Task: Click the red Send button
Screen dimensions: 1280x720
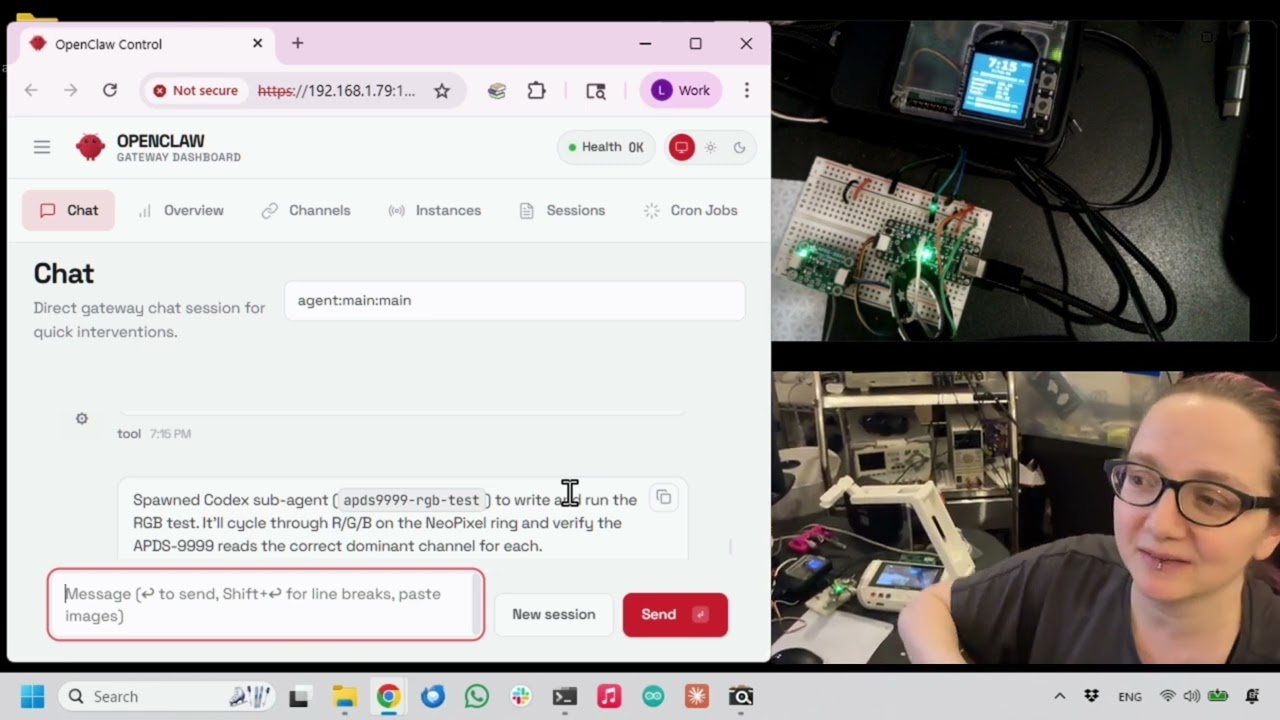Action: pos(675,614)
